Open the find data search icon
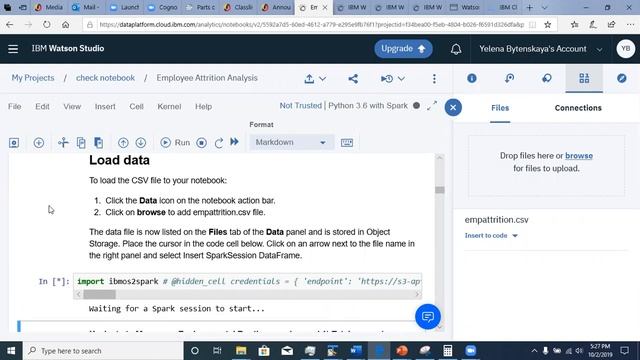Image resolution: width=640 pixels, height=360 pixels. tap(509, 78)
